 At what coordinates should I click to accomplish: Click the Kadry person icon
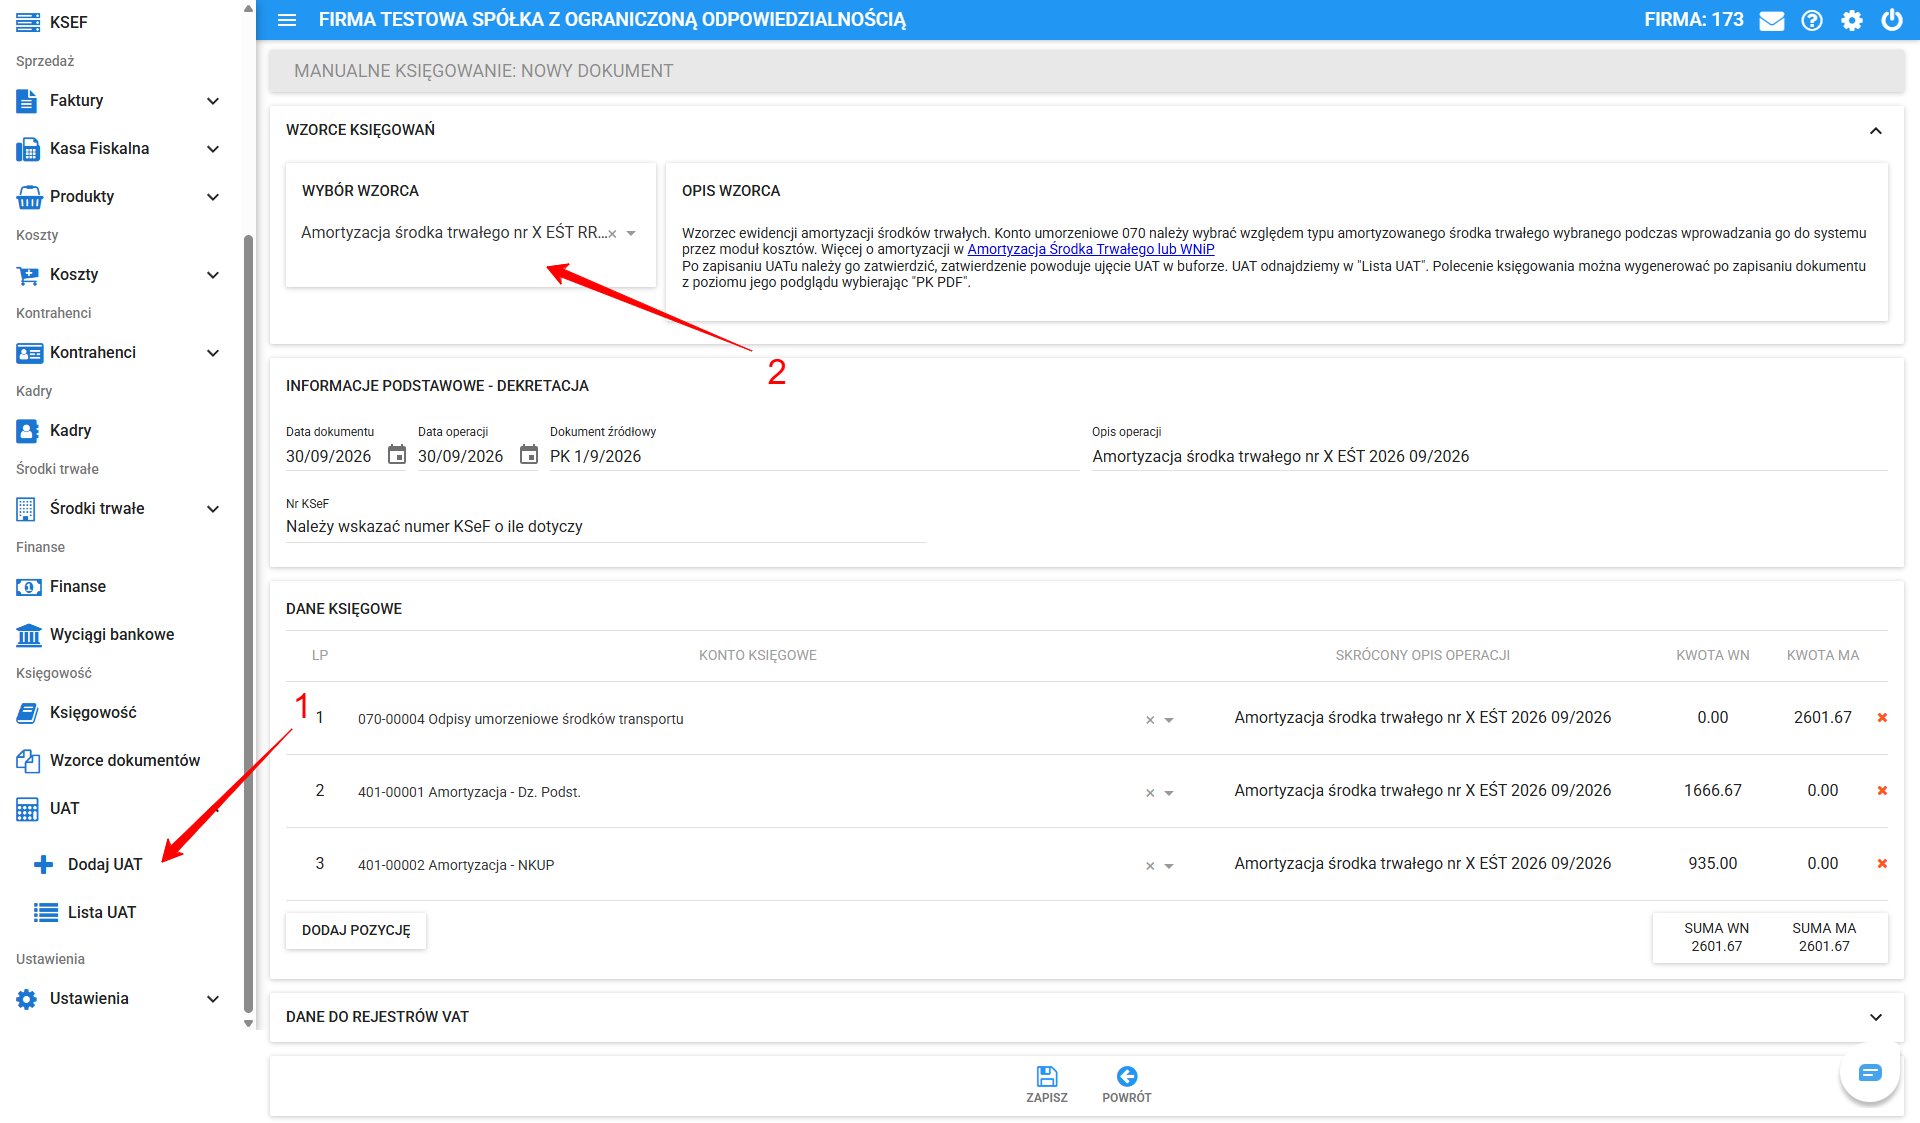[27, 431]
